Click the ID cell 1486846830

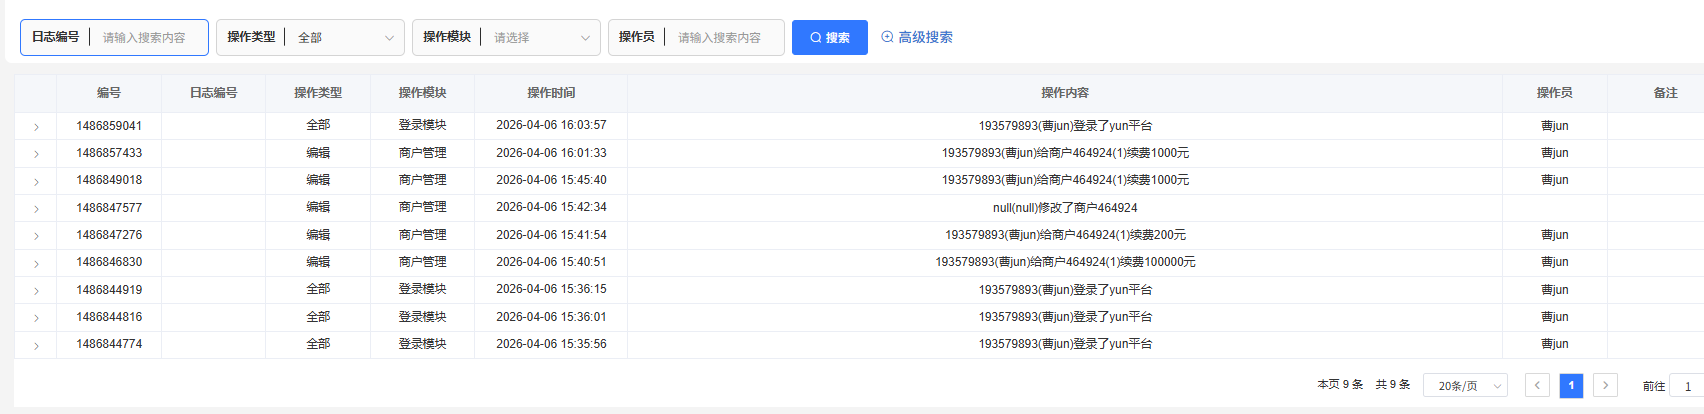click(x=109, y=262)
